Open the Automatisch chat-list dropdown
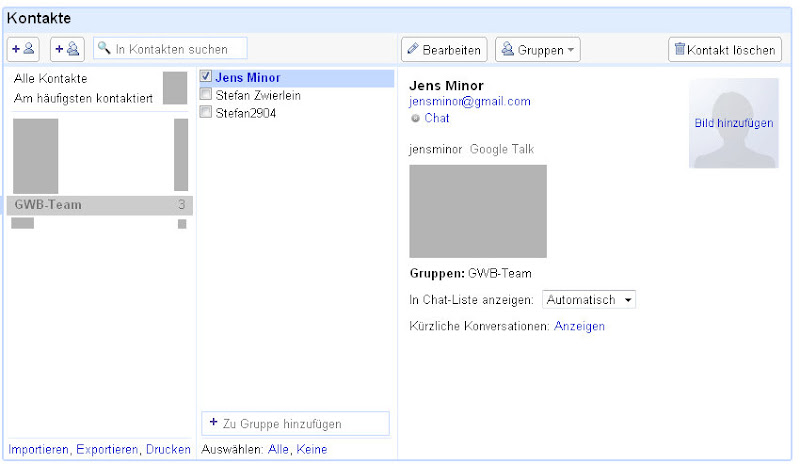 coord(588,300)
